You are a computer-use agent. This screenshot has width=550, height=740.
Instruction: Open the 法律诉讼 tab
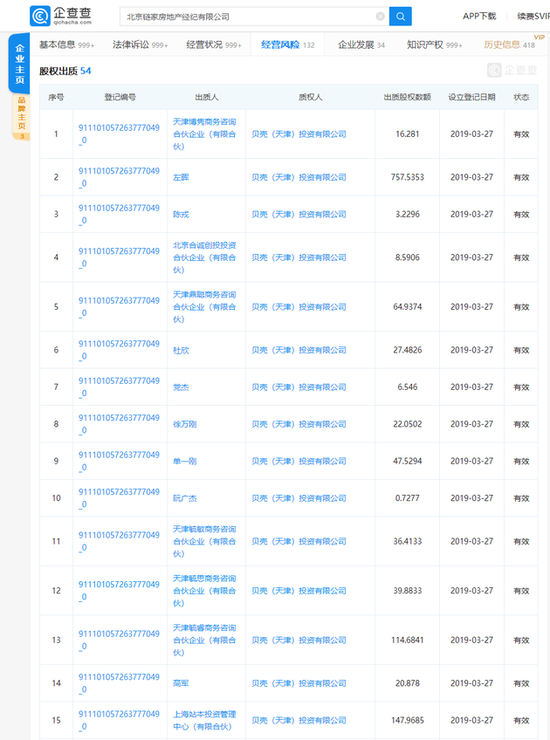point(140,45)
